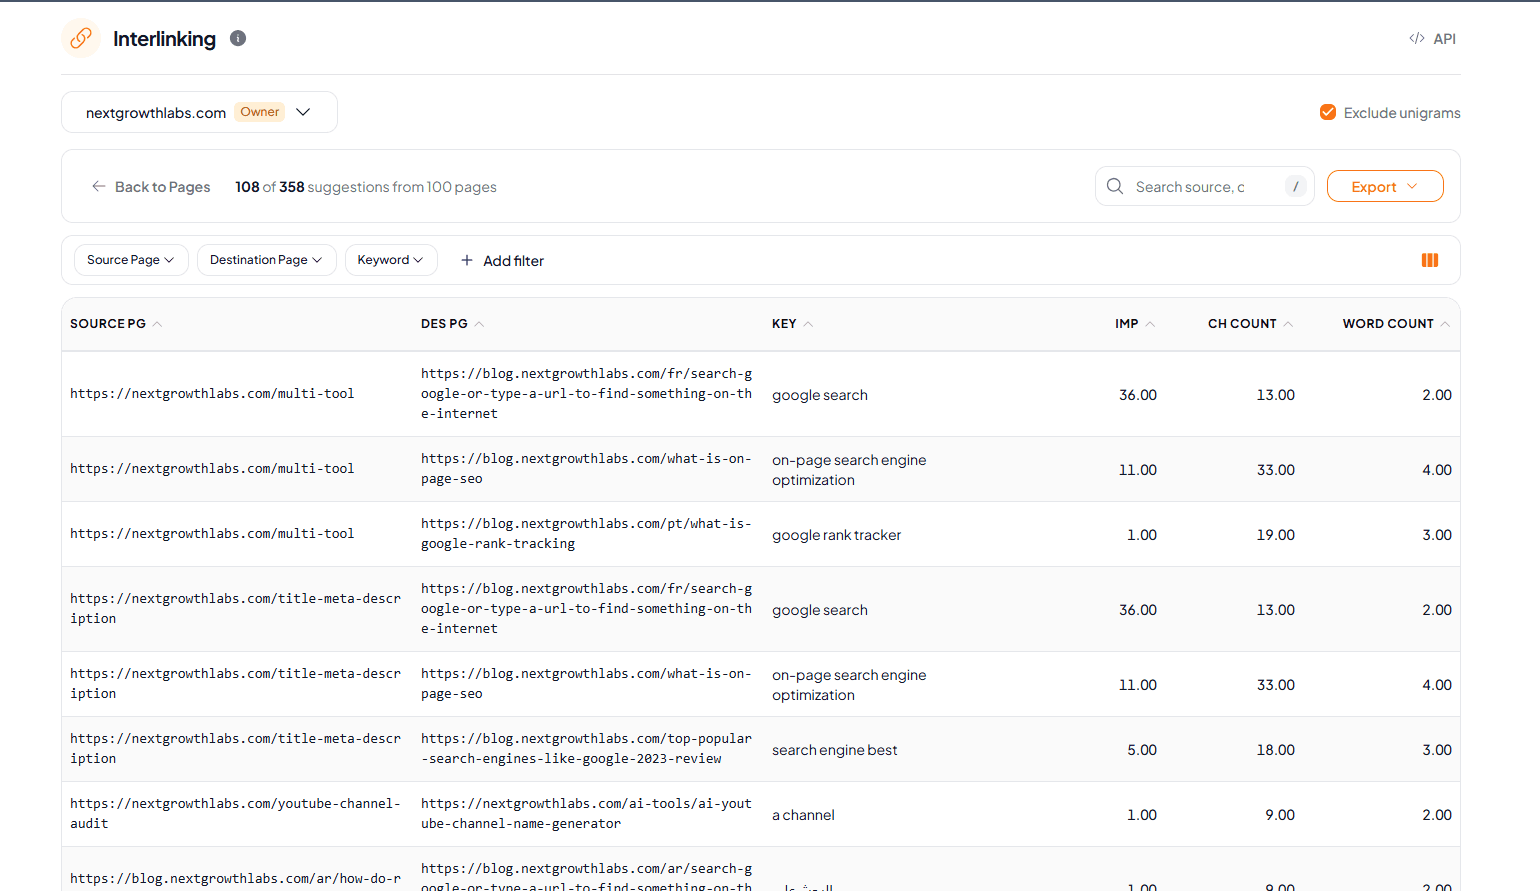Click the Owner badge label

(x=260, y=112)
